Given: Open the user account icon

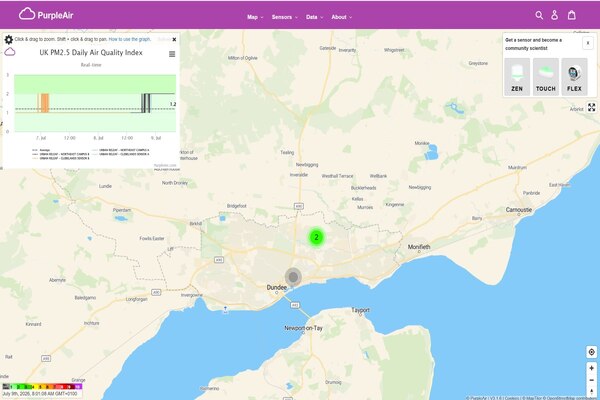Looking at the screenshot, I should pyautogui.click(x=554, y=15).
